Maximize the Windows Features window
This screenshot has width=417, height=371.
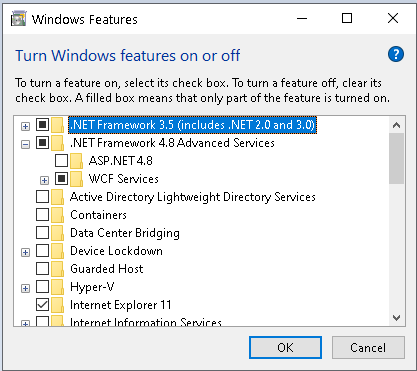pyautogui.click(x=347, y=18)
